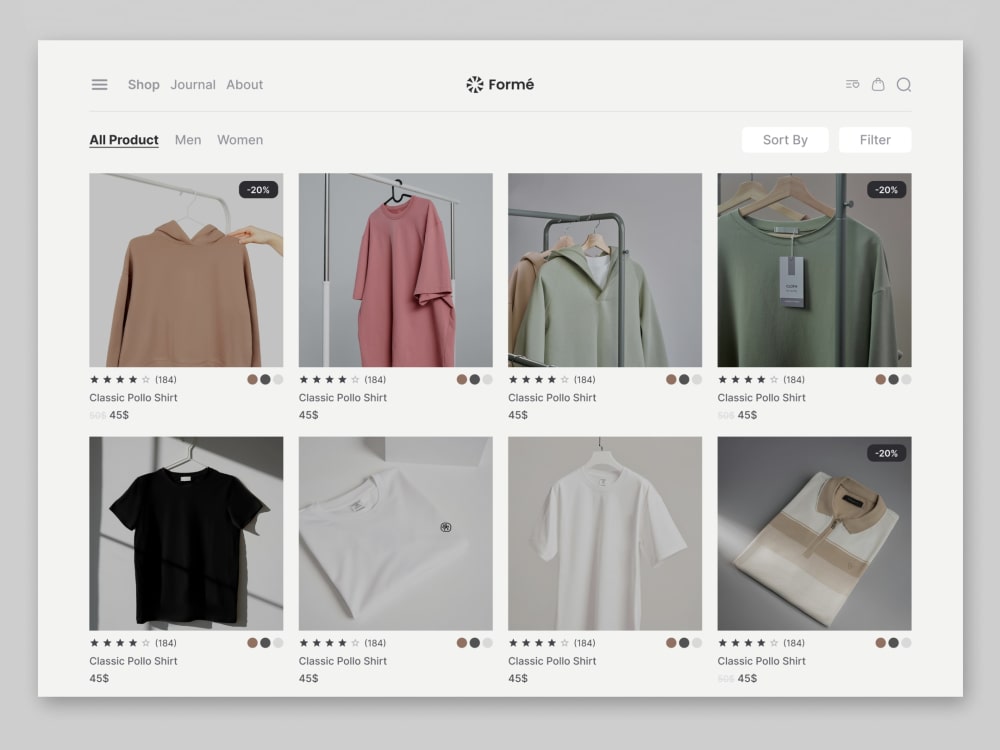Click the search magnifier icon

click(x=904, y=85)
